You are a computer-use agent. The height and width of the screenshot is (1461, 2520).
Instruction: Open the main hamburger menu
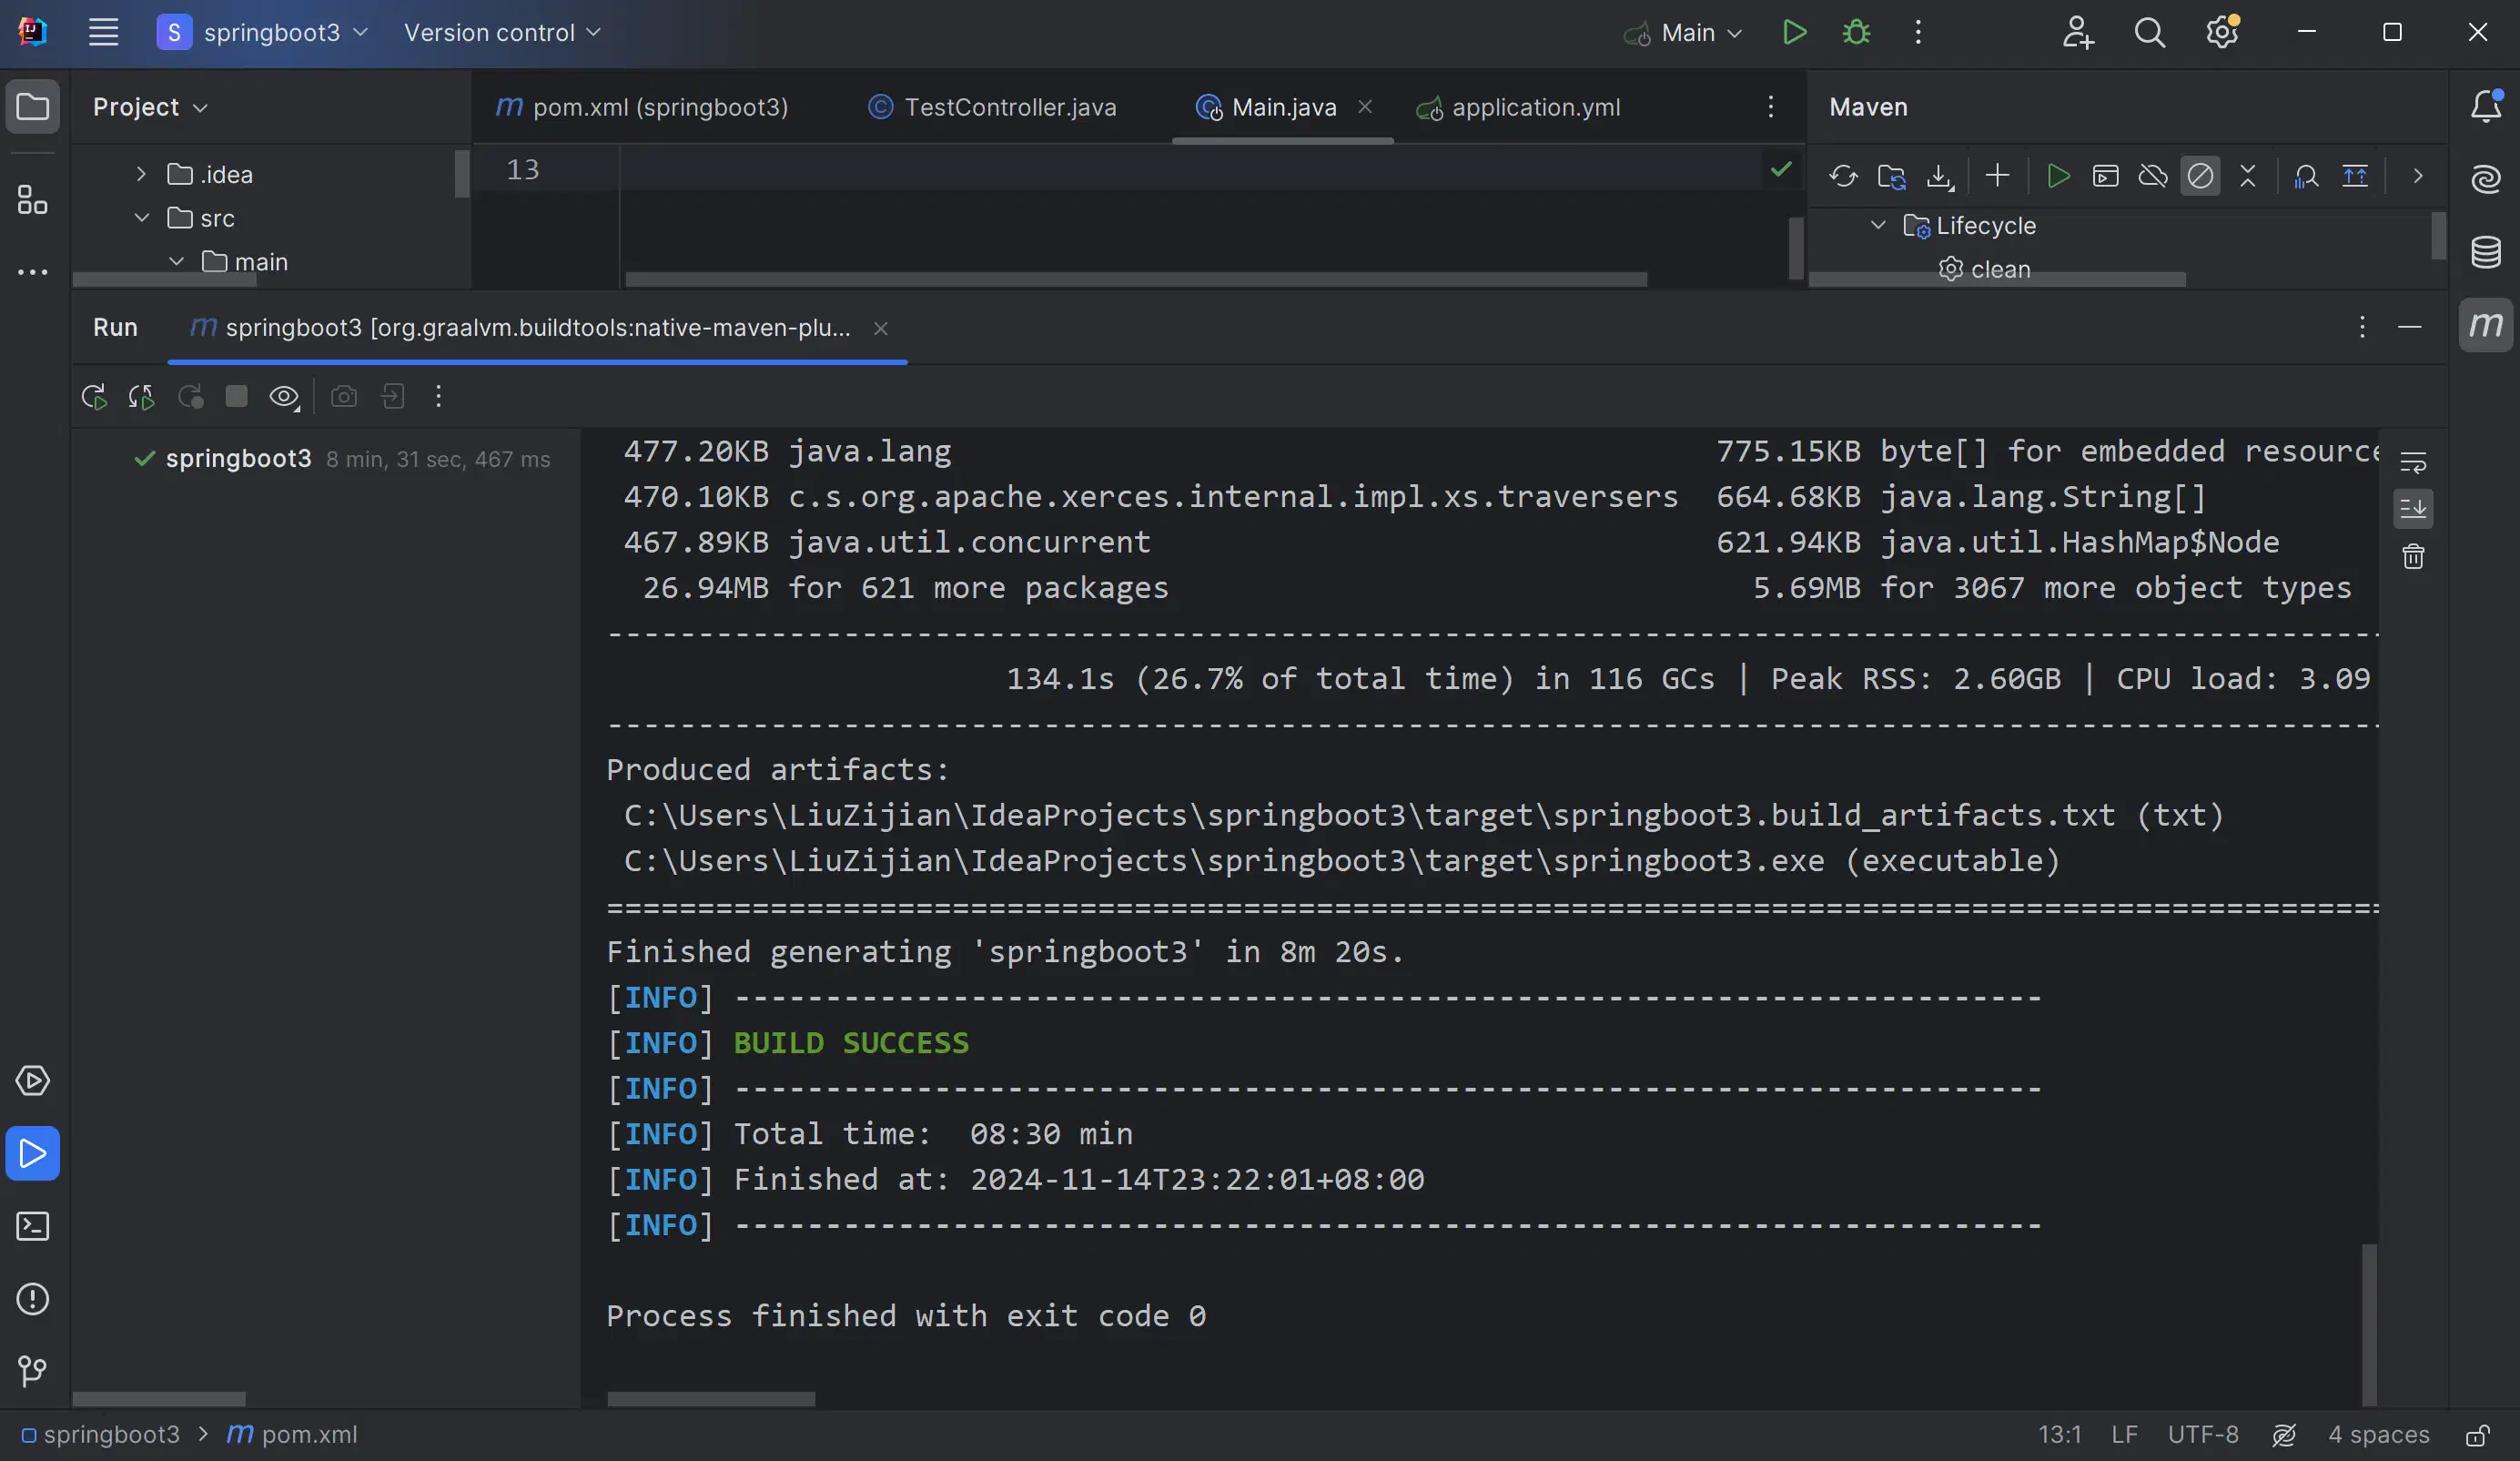pyautogui.click(x=103, y=32)
